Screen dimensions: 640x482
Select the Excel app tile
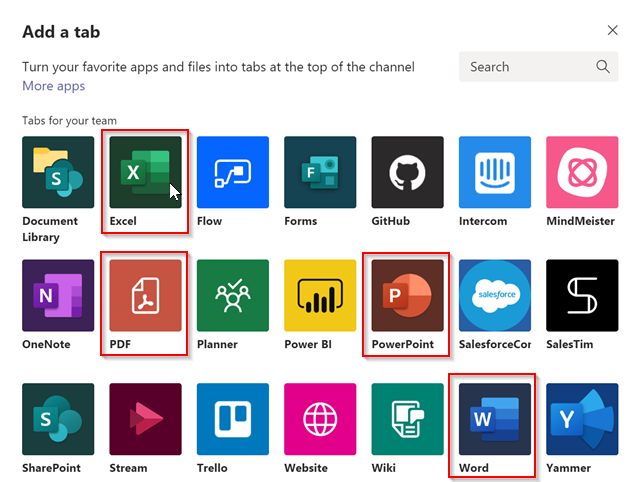pos(145,172)
